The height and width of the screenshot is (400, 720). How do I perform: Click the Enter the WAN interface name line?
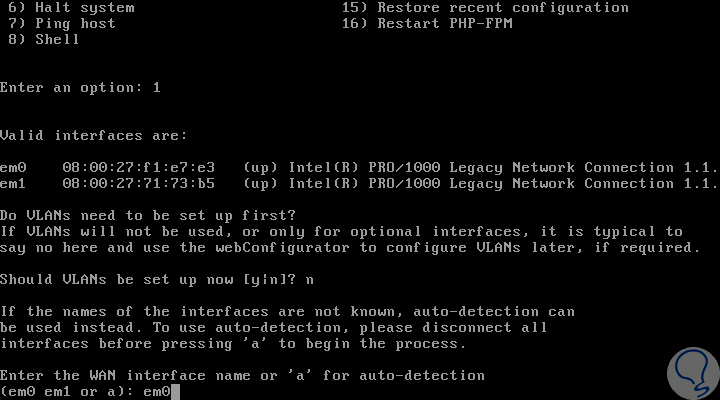pos(242,376)
